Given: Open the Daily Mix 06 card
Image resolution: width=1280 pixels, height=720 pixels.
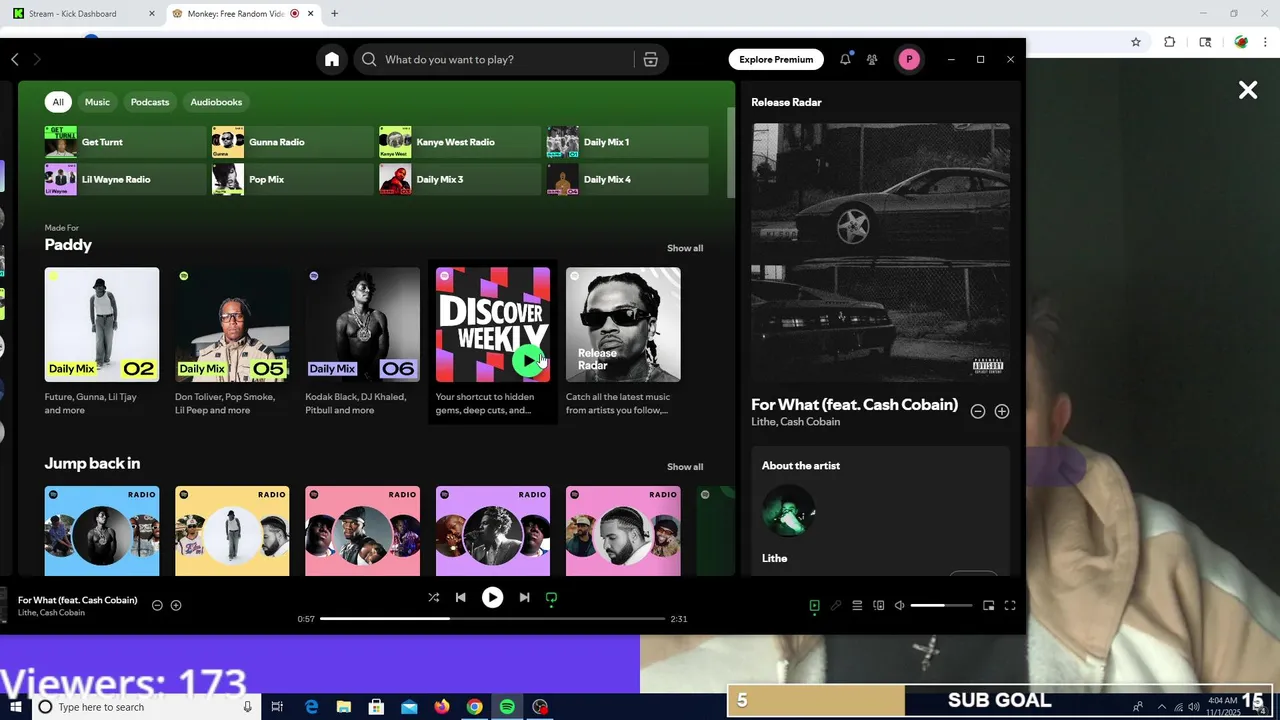Looking at the screenshot, I should pos(362,342).
